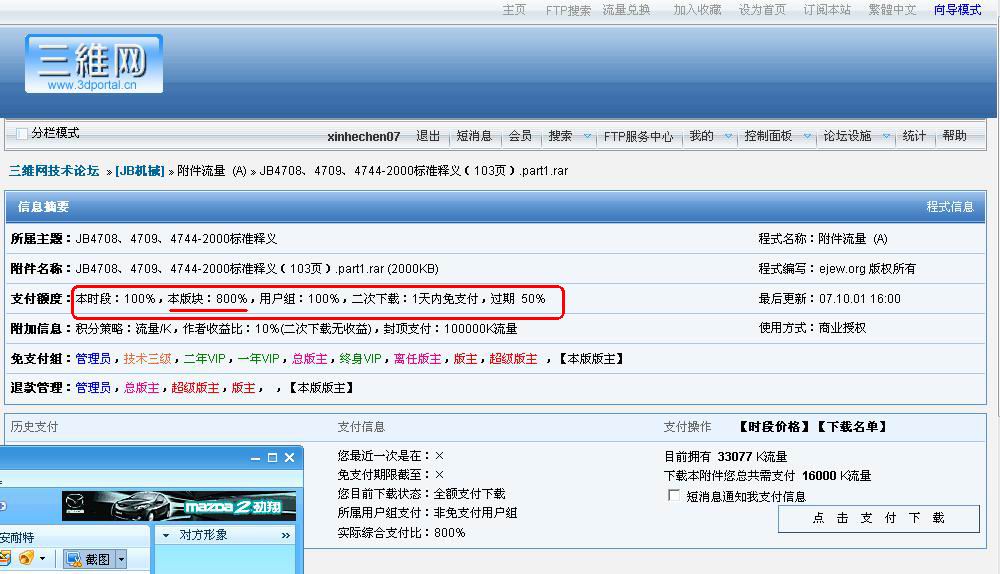Open 【下载名单】 link
This screenshot has height=574, width=1000.
point(851,427)
